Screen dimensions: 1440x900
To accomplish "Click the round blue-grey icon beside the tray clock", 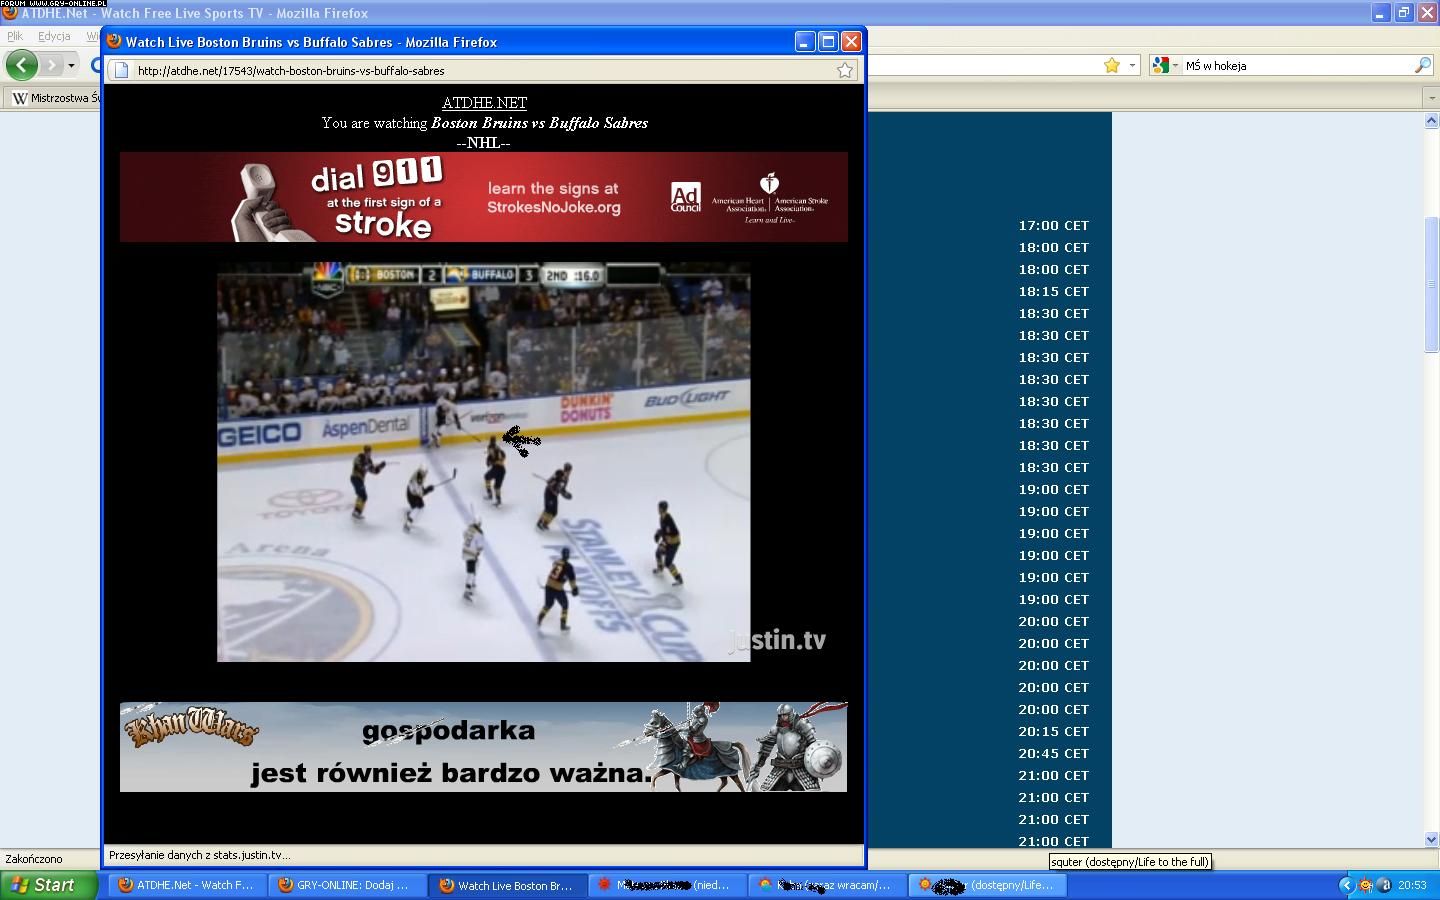I will (x=1385, y=885).
